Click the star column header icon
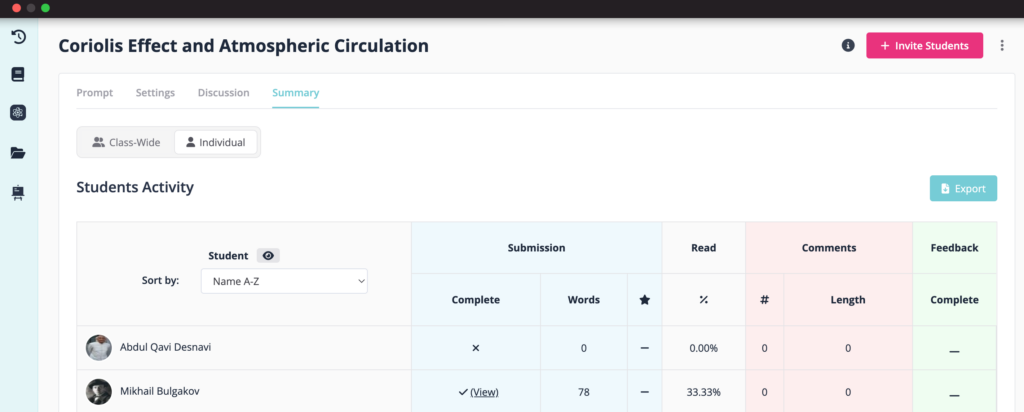Screen dimensions: 1024x412 (x=645, y=300)
